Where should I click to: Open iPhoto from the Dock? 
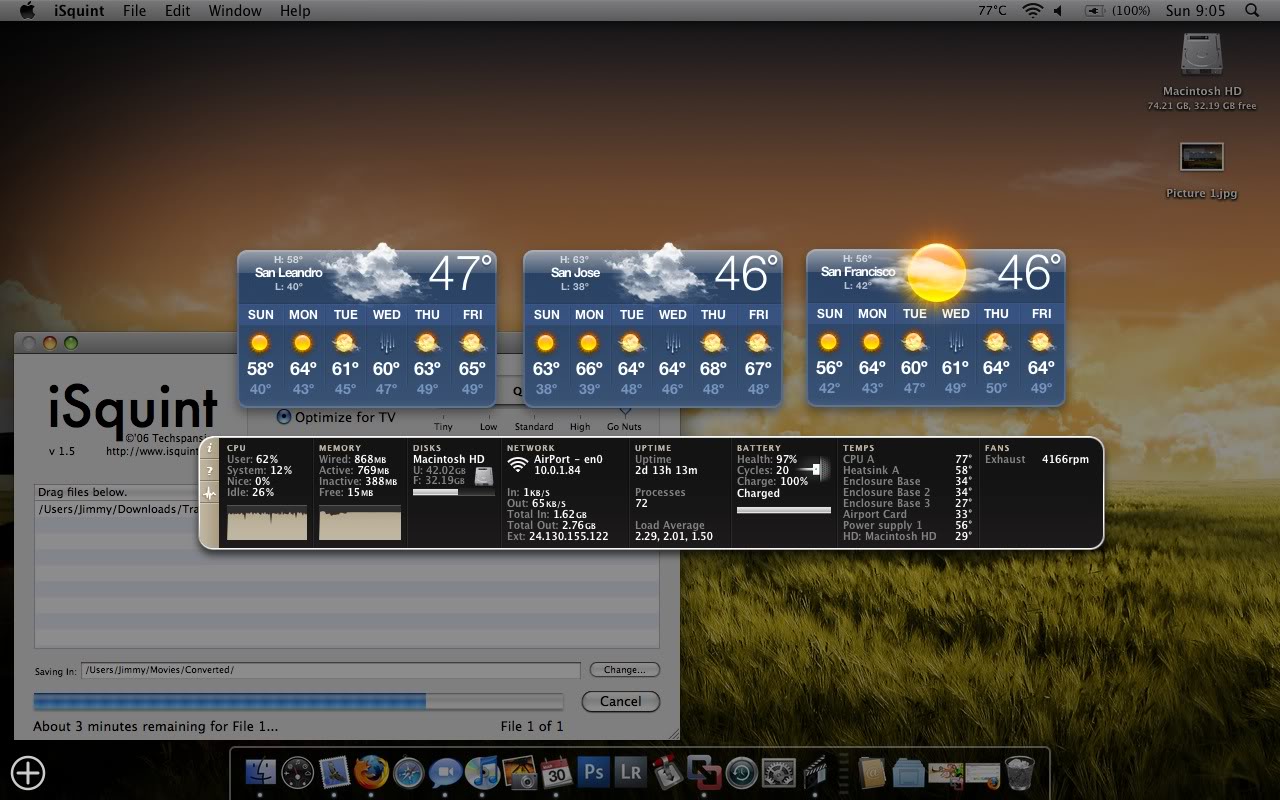pos(519,773)
